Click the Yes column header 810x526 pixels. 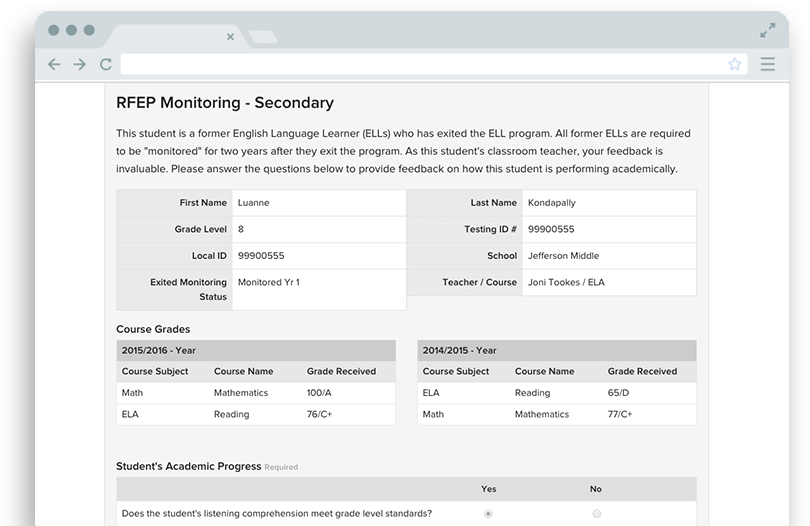point(489,489)
